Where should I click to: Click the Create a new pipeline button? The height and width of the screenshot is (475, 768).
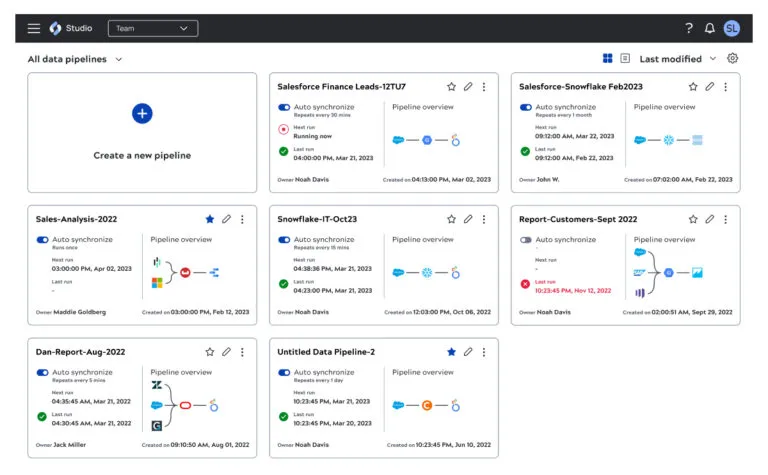pos(142,132)
